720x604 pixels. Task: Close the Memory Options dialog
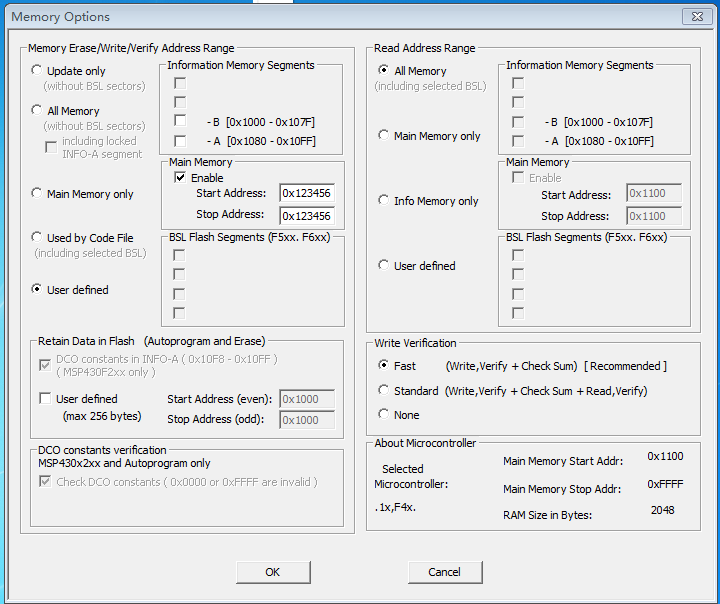(697, 17)
